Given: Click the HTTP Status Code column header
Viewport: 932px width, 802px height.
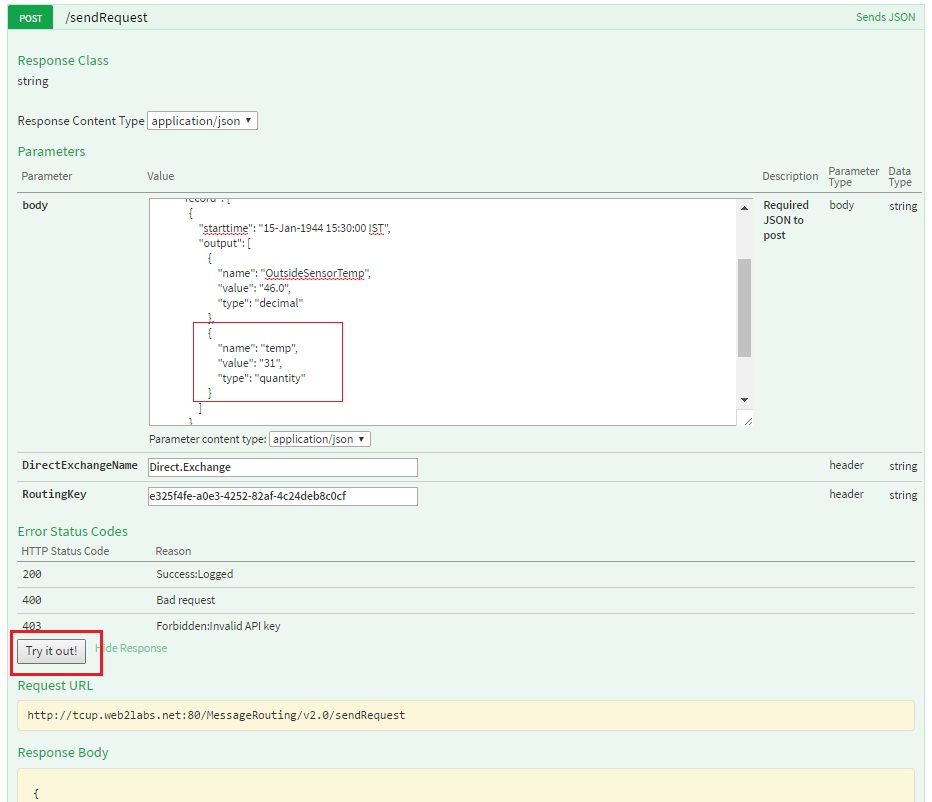Looking at the screenshot, I should pyautogui.click(x=65, y=551).
